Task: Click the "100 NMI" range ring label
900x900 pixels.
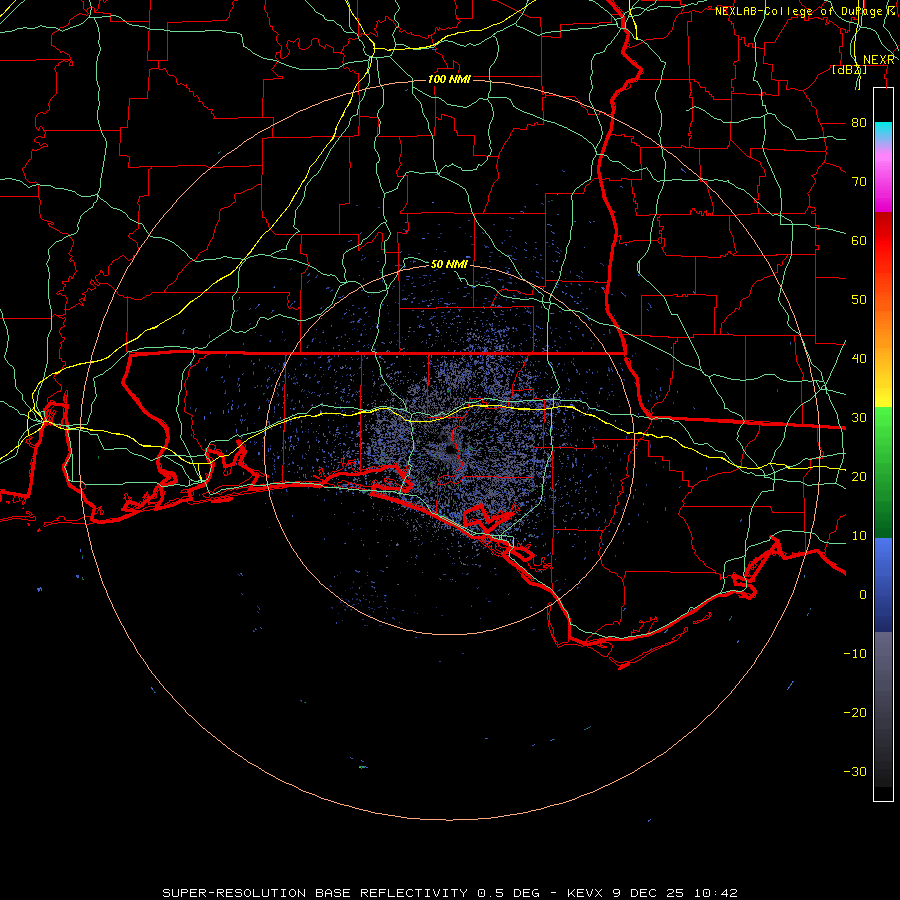Action: point(449,79)
